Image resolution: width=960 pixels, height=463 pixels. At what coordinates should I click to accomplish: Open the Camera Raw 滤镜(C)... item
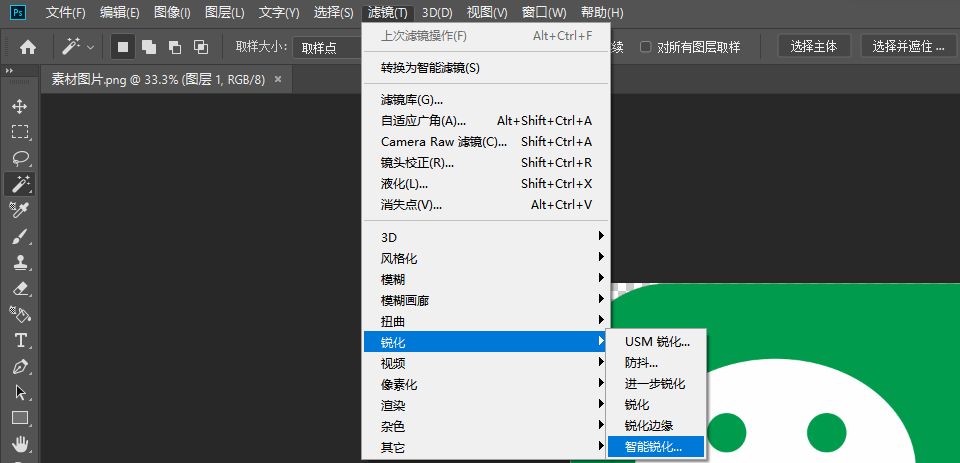coord(486,141)
